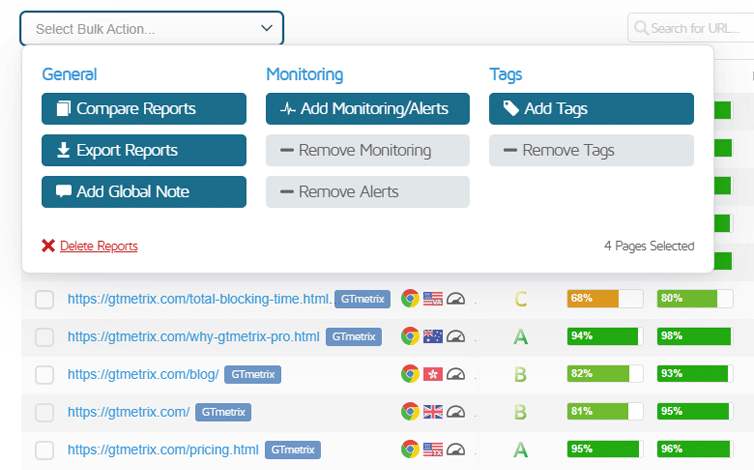Viewport: 754px width, 470px height.
Task: Choose Add Tags from bulk actions
Action: (x=590, y=109)
